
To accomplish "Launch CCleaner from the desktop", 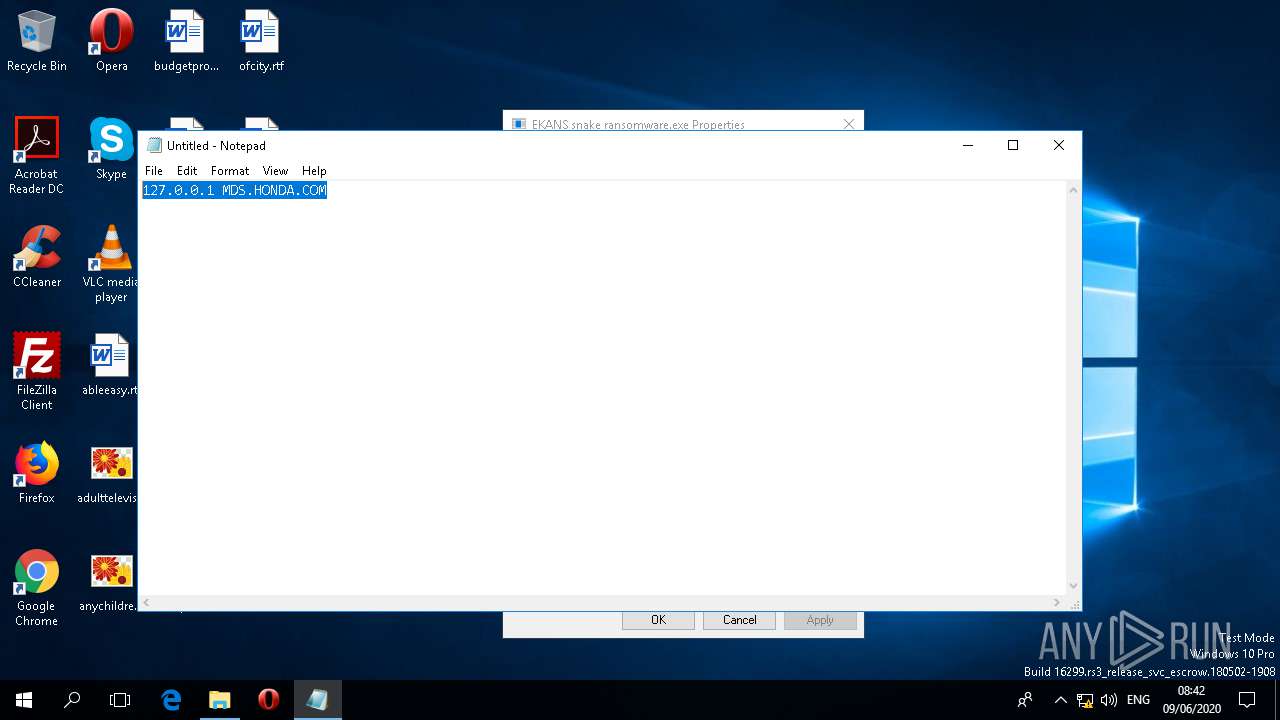I will (37, 256).
